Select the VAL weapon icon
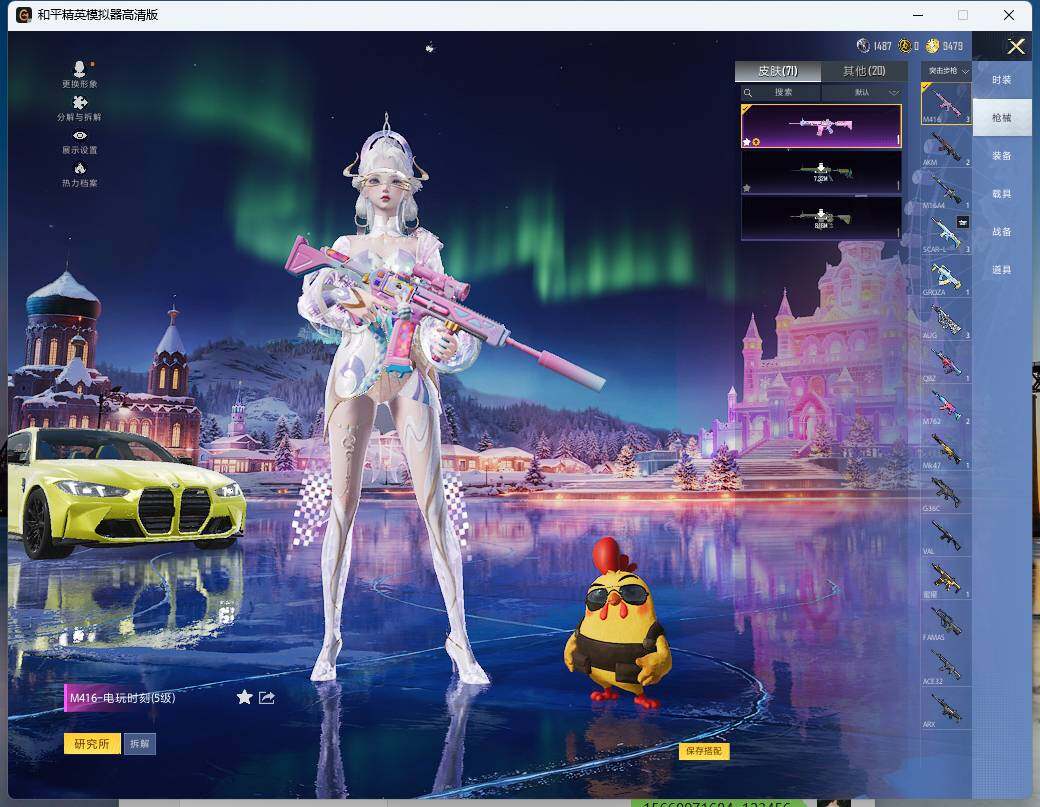 pos(946,536)
